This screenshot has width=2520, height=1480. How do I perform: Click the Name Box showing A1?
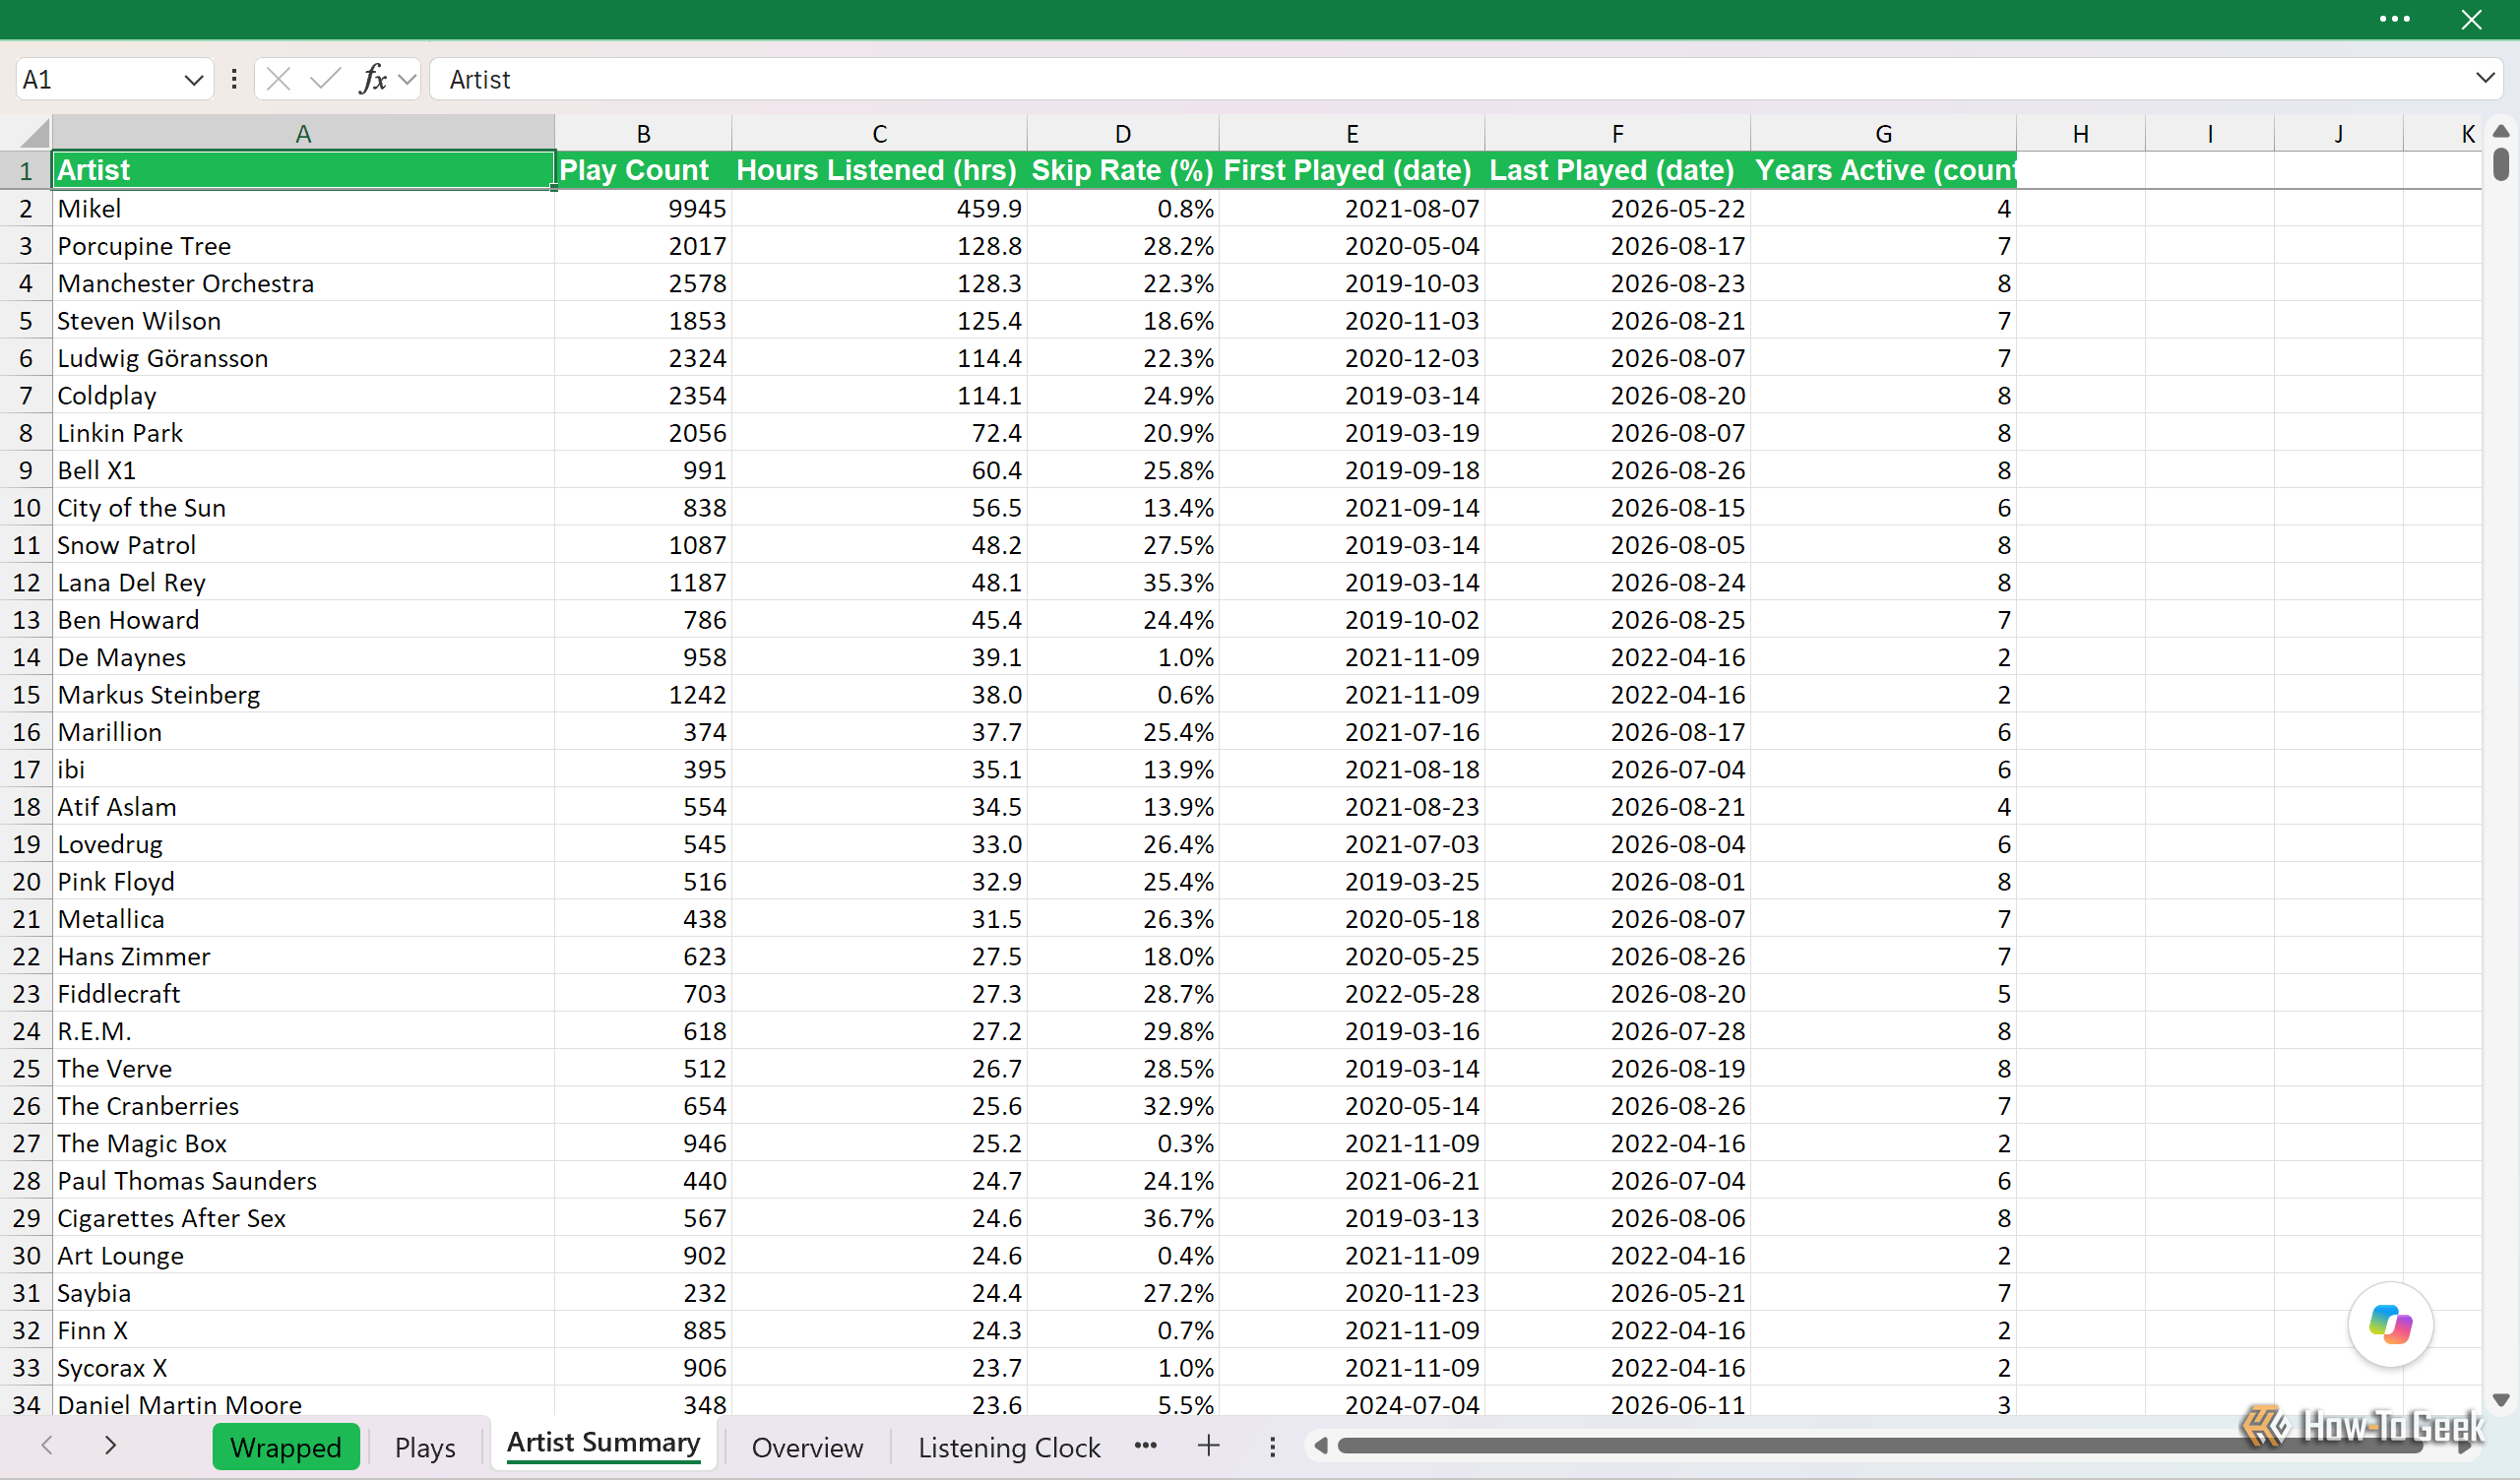tap(98, 80)
